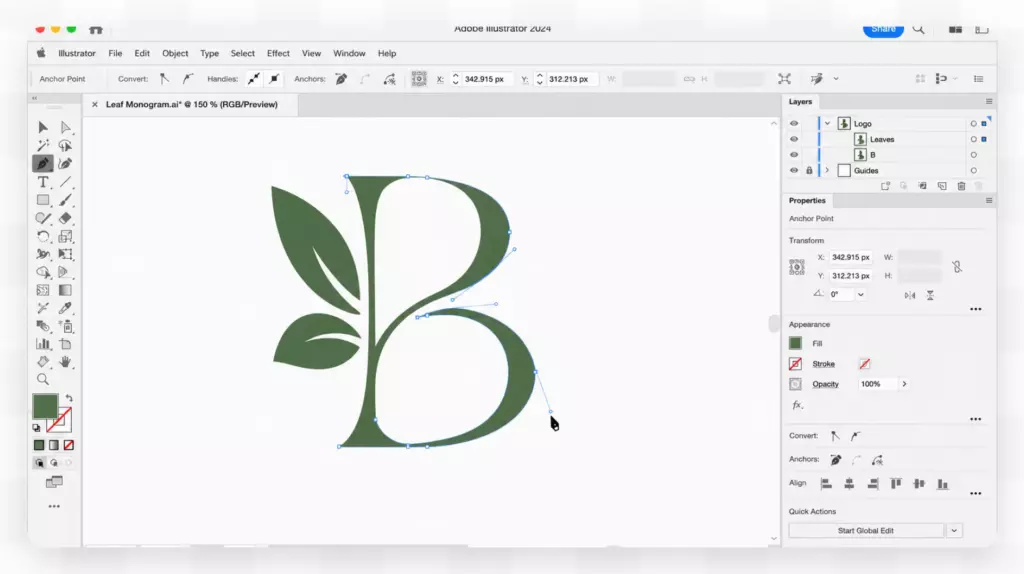Unlock the Guides layer
The width and height of the screenshot is (1024, 574).
click(809, 170)
